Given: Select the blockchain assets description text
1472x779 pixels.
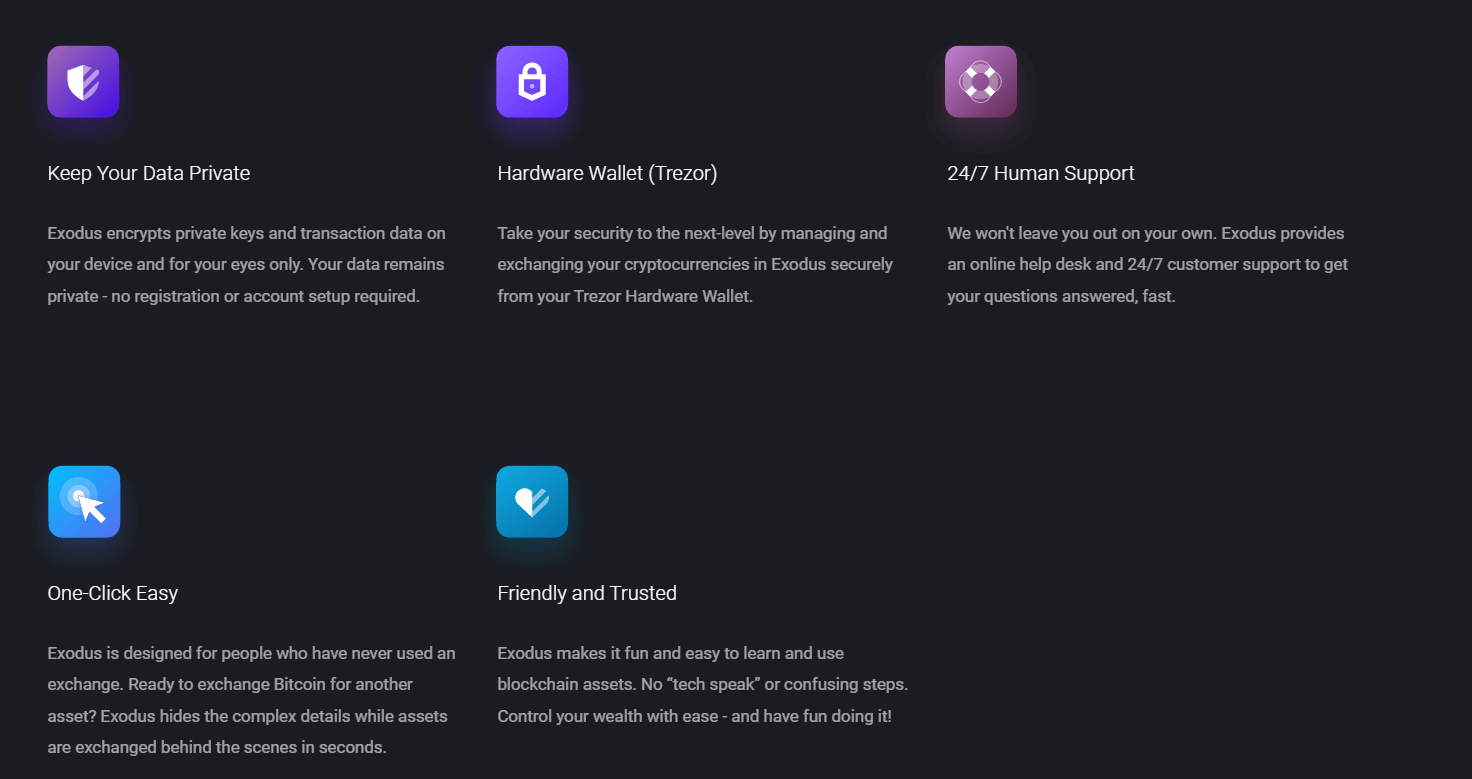Looking at the screenshot, I should [703, 684].
